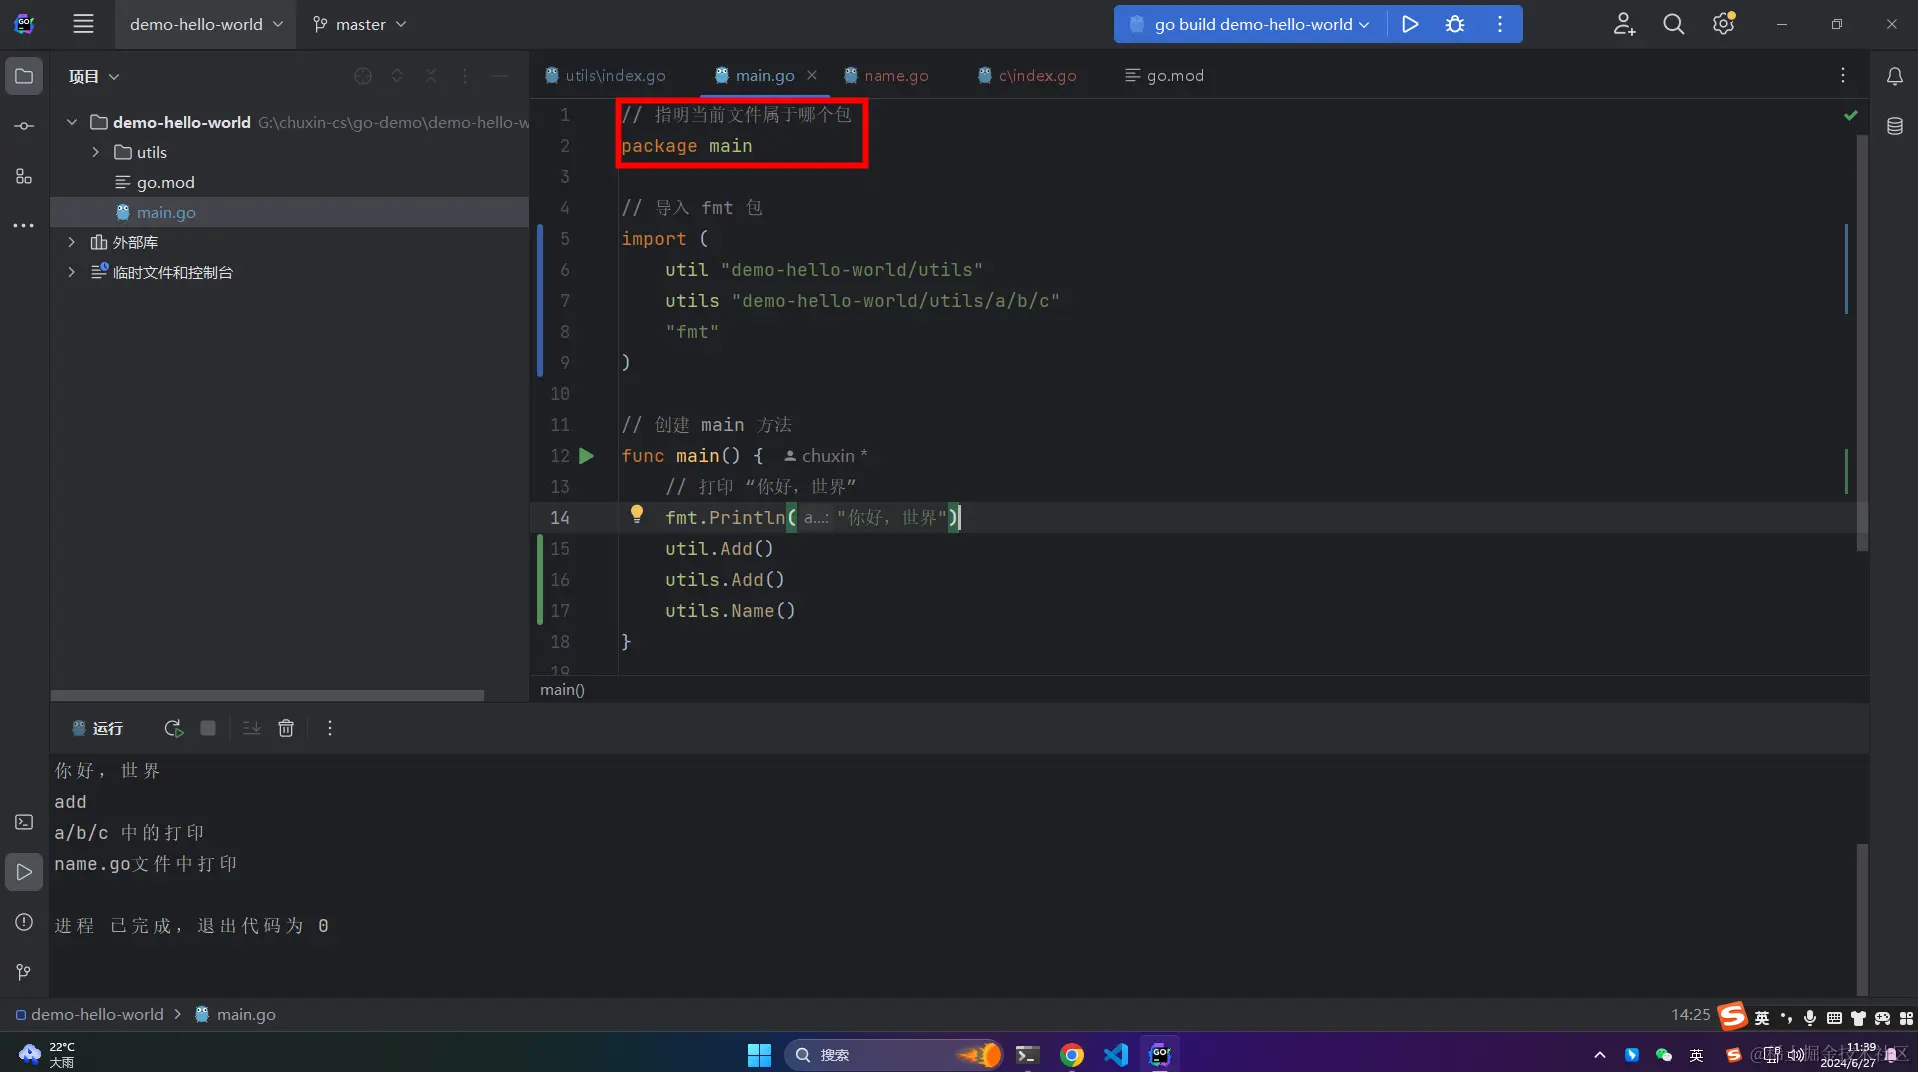The width and height of the screenshot is (1918, 1072).
Task: Click the project panel horizontal scrollbar
Action: [268, 695]
